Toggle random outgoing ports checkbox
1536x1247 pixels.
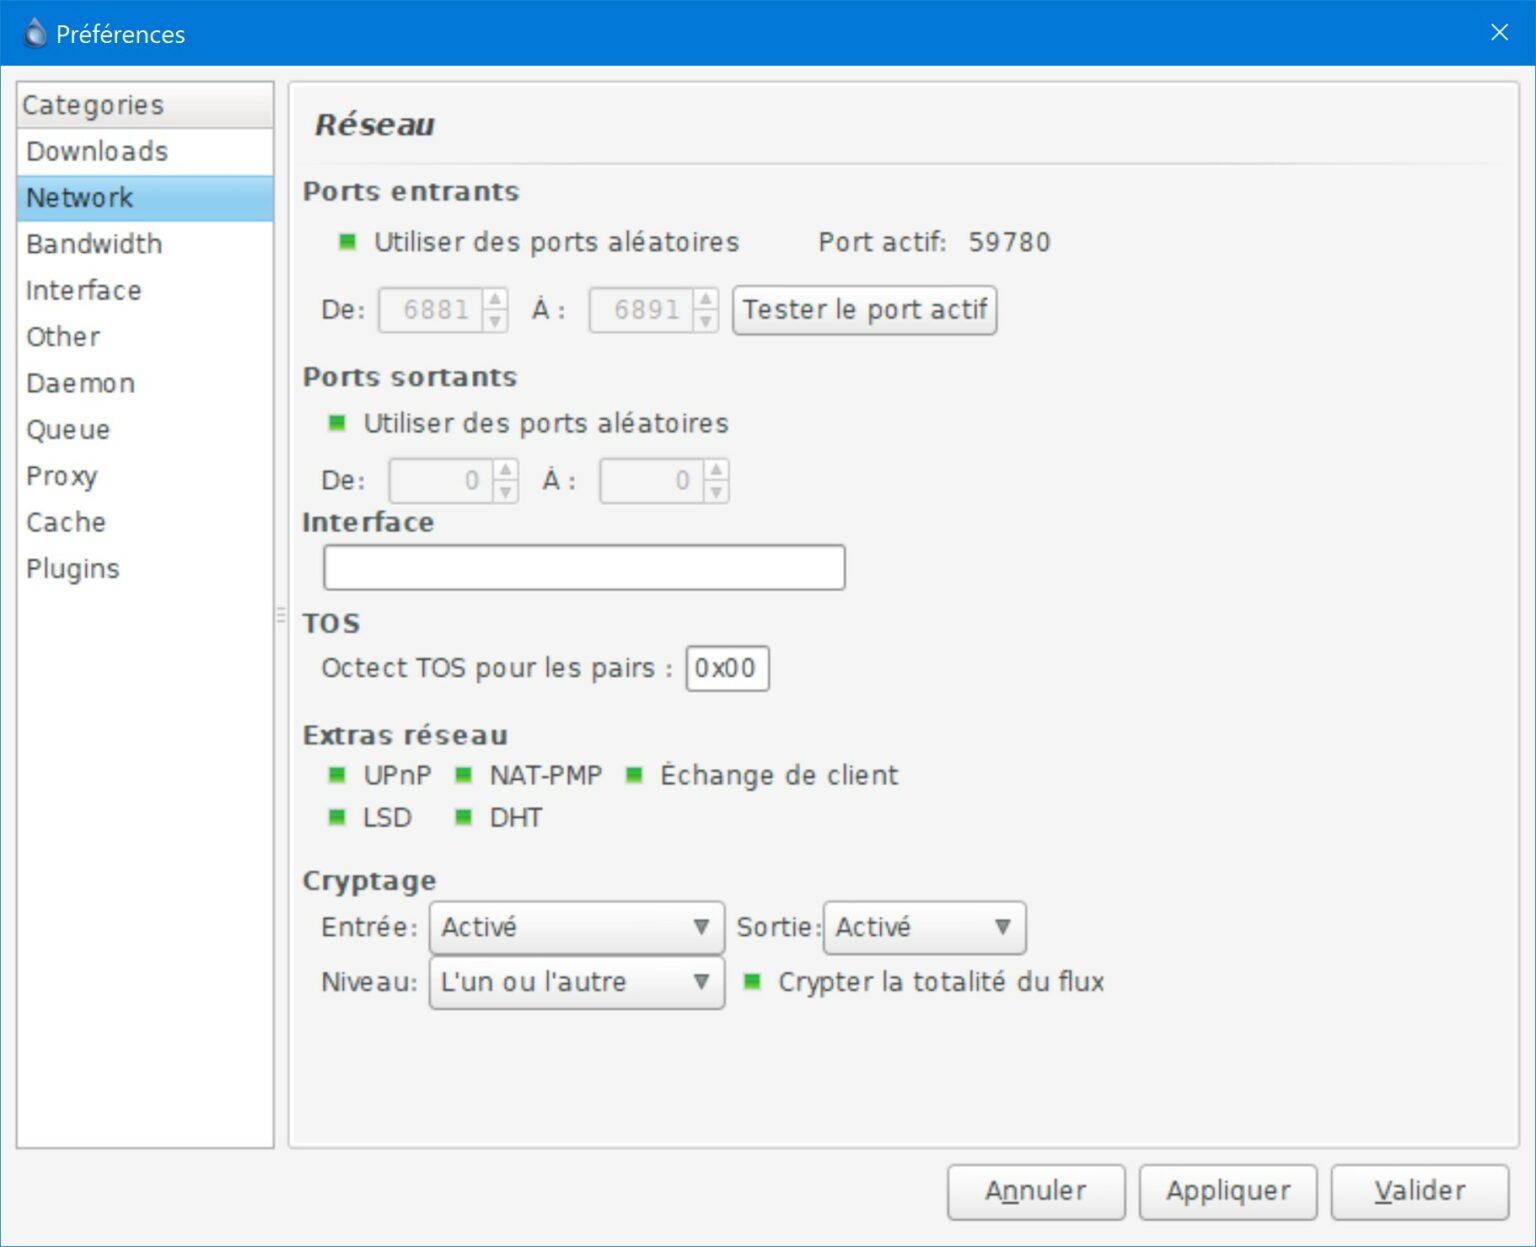(338, 423)
